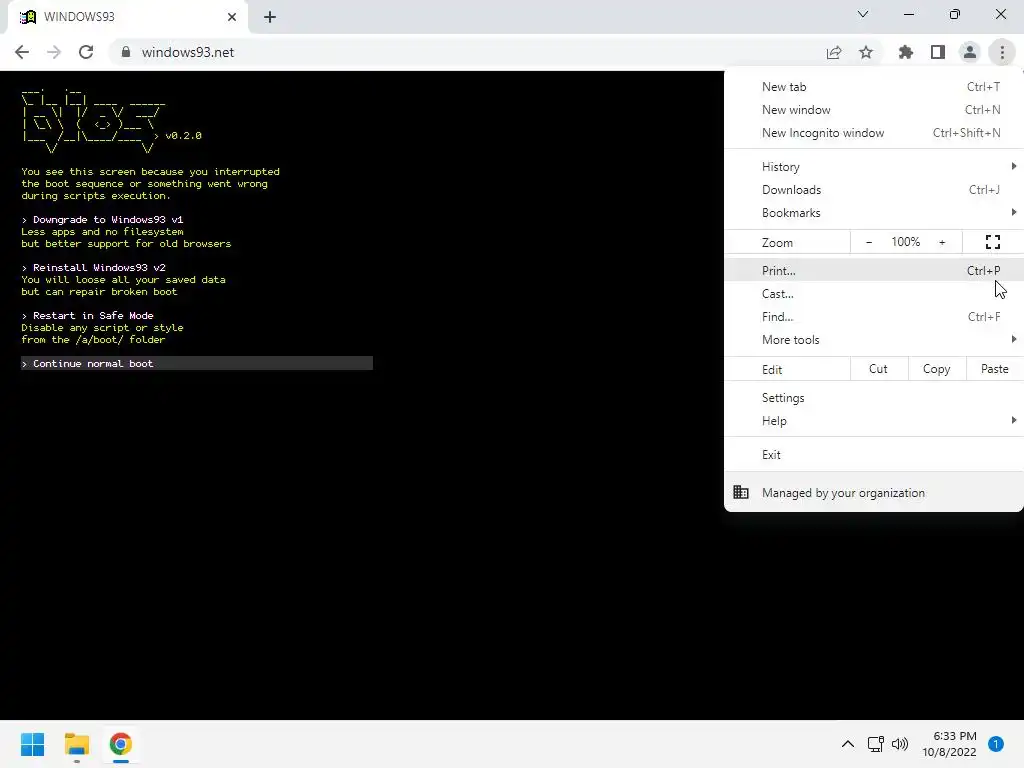
Task: Open a new tab with the plus button
Action: point(270,17)
